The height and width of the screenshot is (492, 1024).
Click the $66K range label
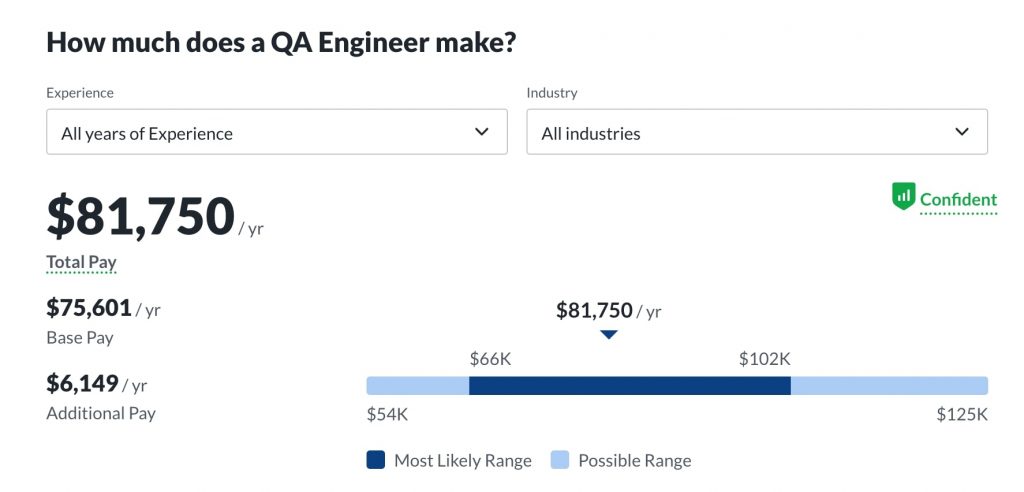490,359
